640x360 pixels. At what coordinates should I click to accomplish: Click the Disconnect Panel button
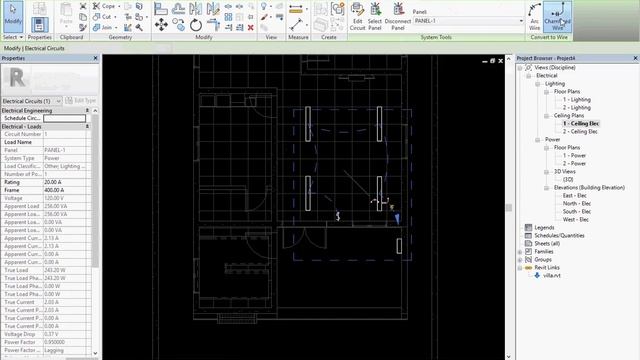pyautogui.click(x=398, y=16)
